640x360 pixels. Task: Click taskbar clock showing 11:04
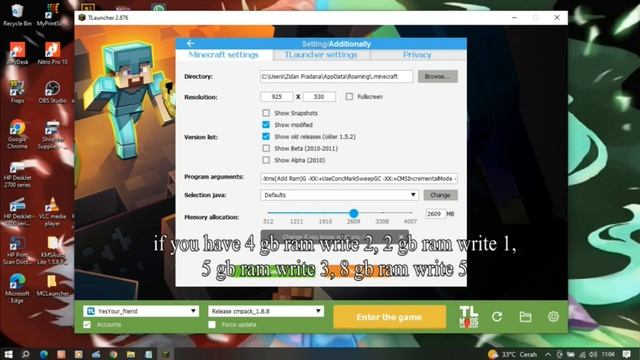[x=608, y=354]
